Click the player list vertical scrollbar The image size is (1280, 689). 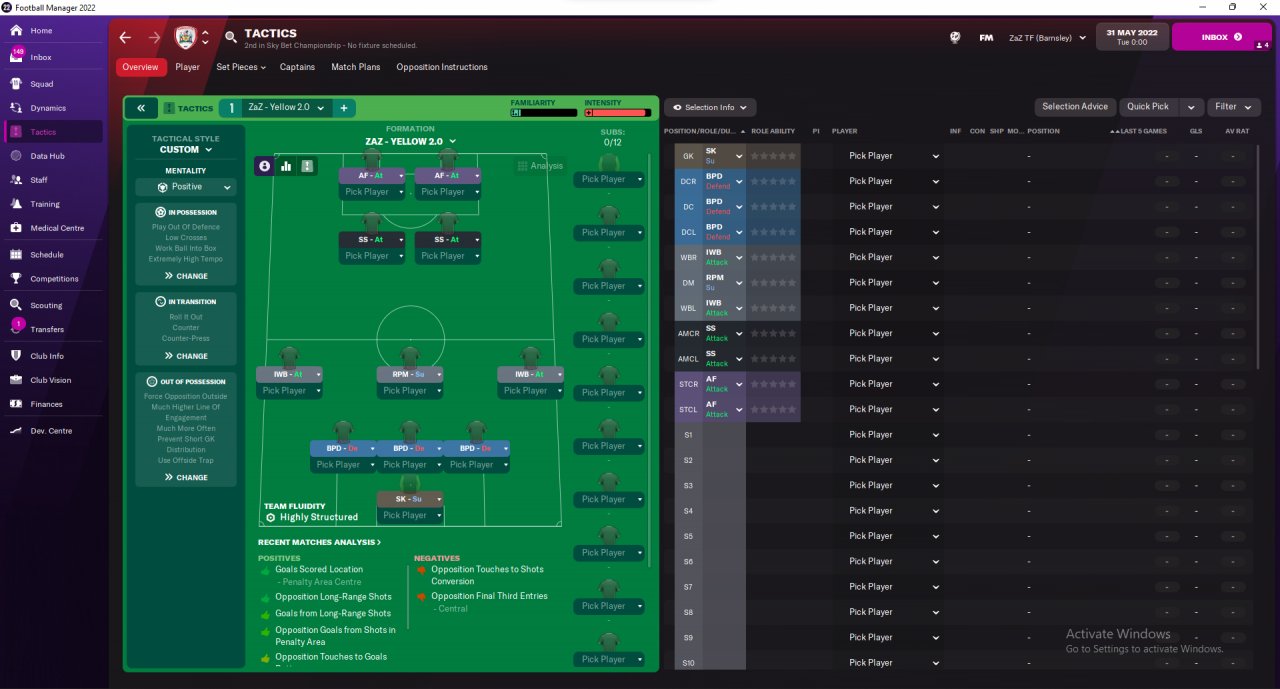click(x=1258, y=257)
